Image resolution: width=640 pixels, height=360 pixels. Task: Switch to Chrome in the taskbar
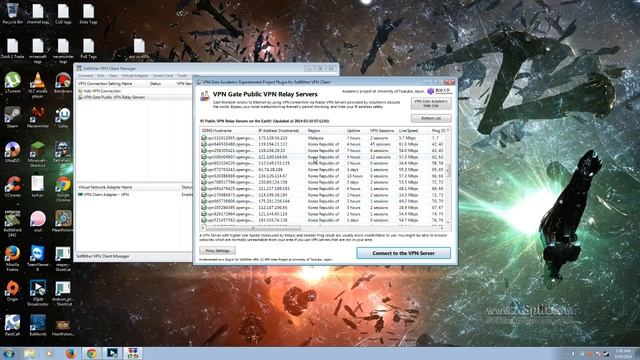91,353
